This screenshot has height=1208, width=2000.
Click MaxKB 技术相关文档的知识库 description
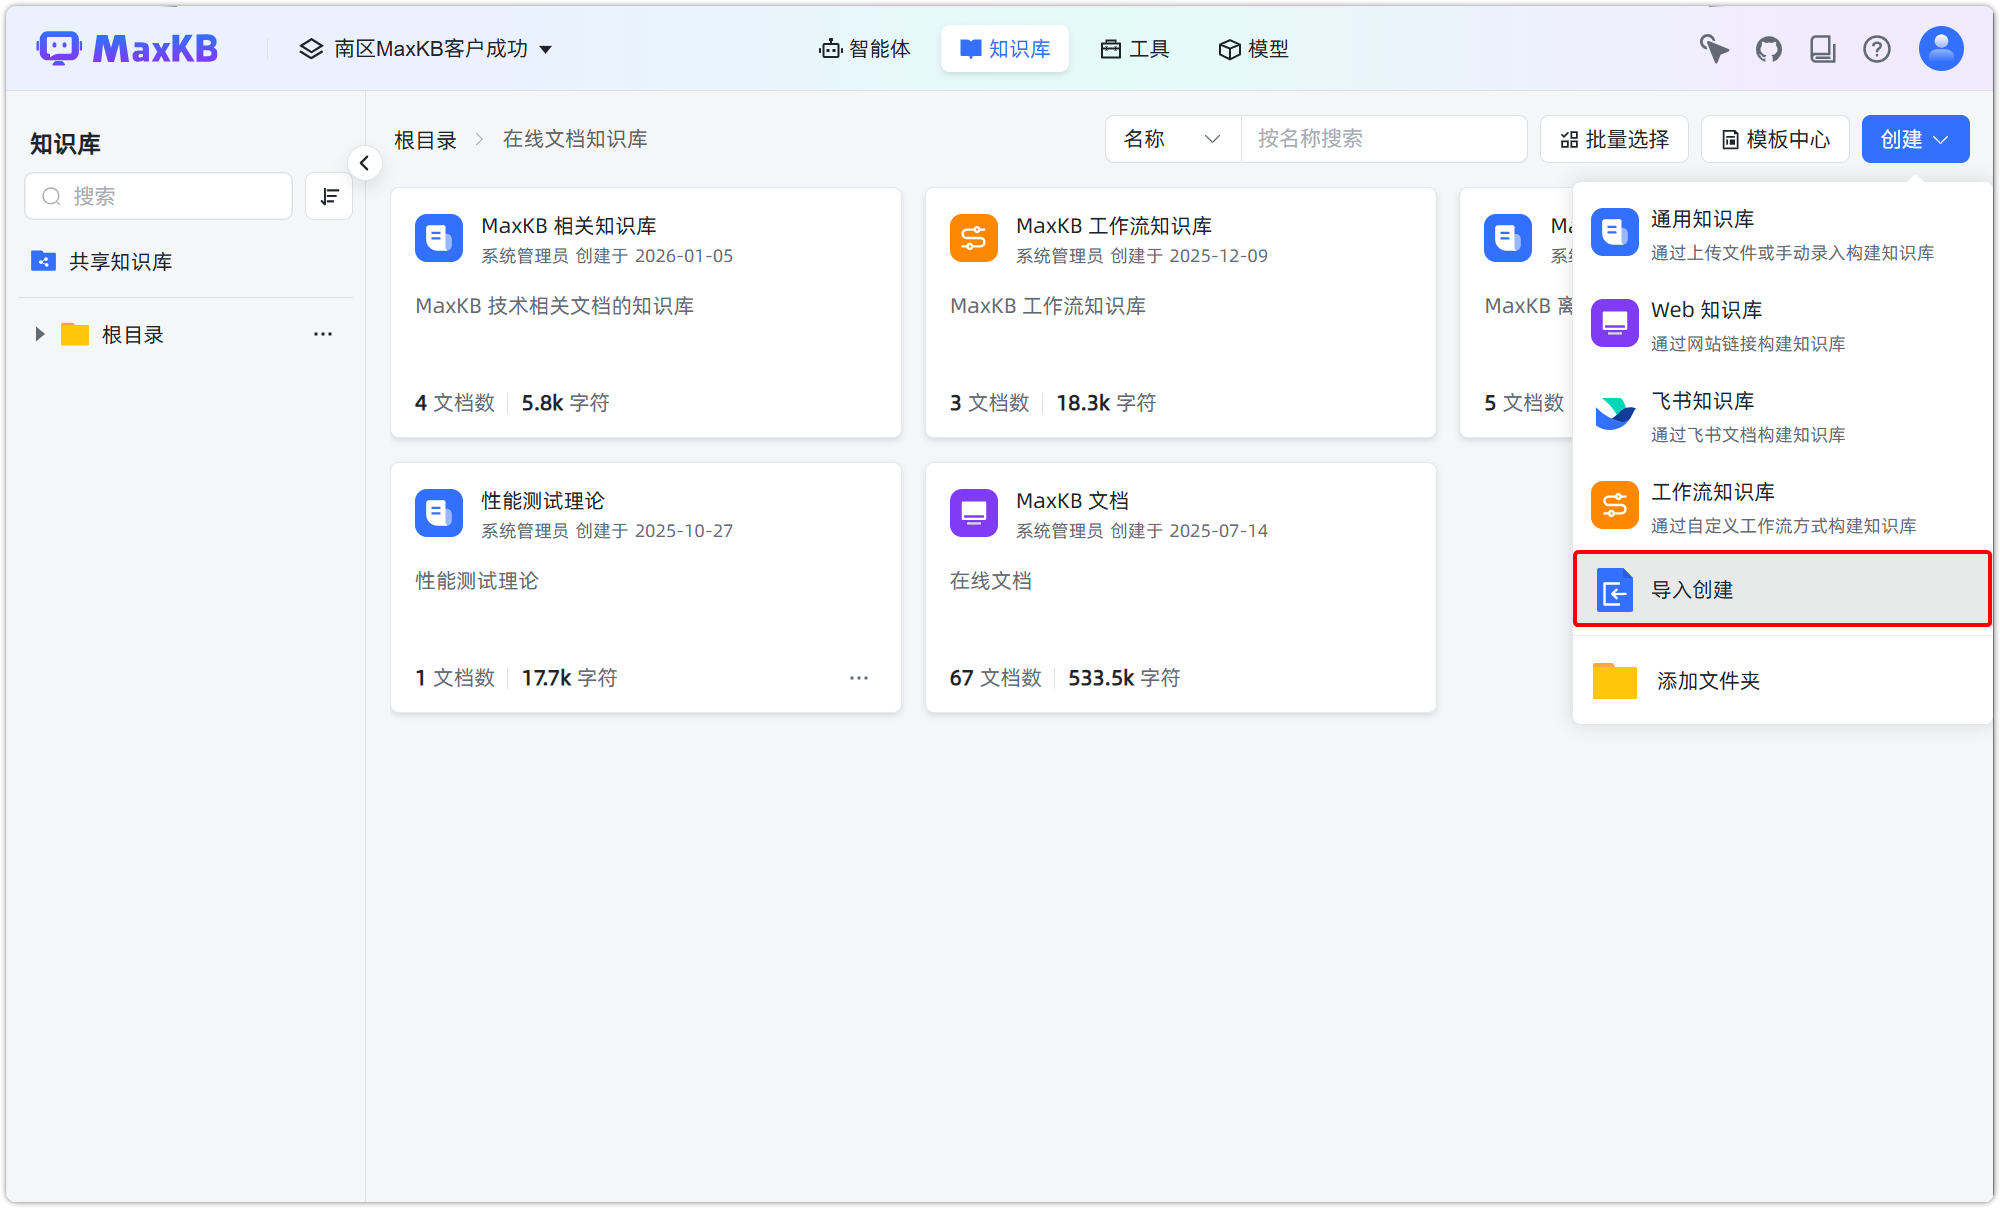[x=555, y=306]
